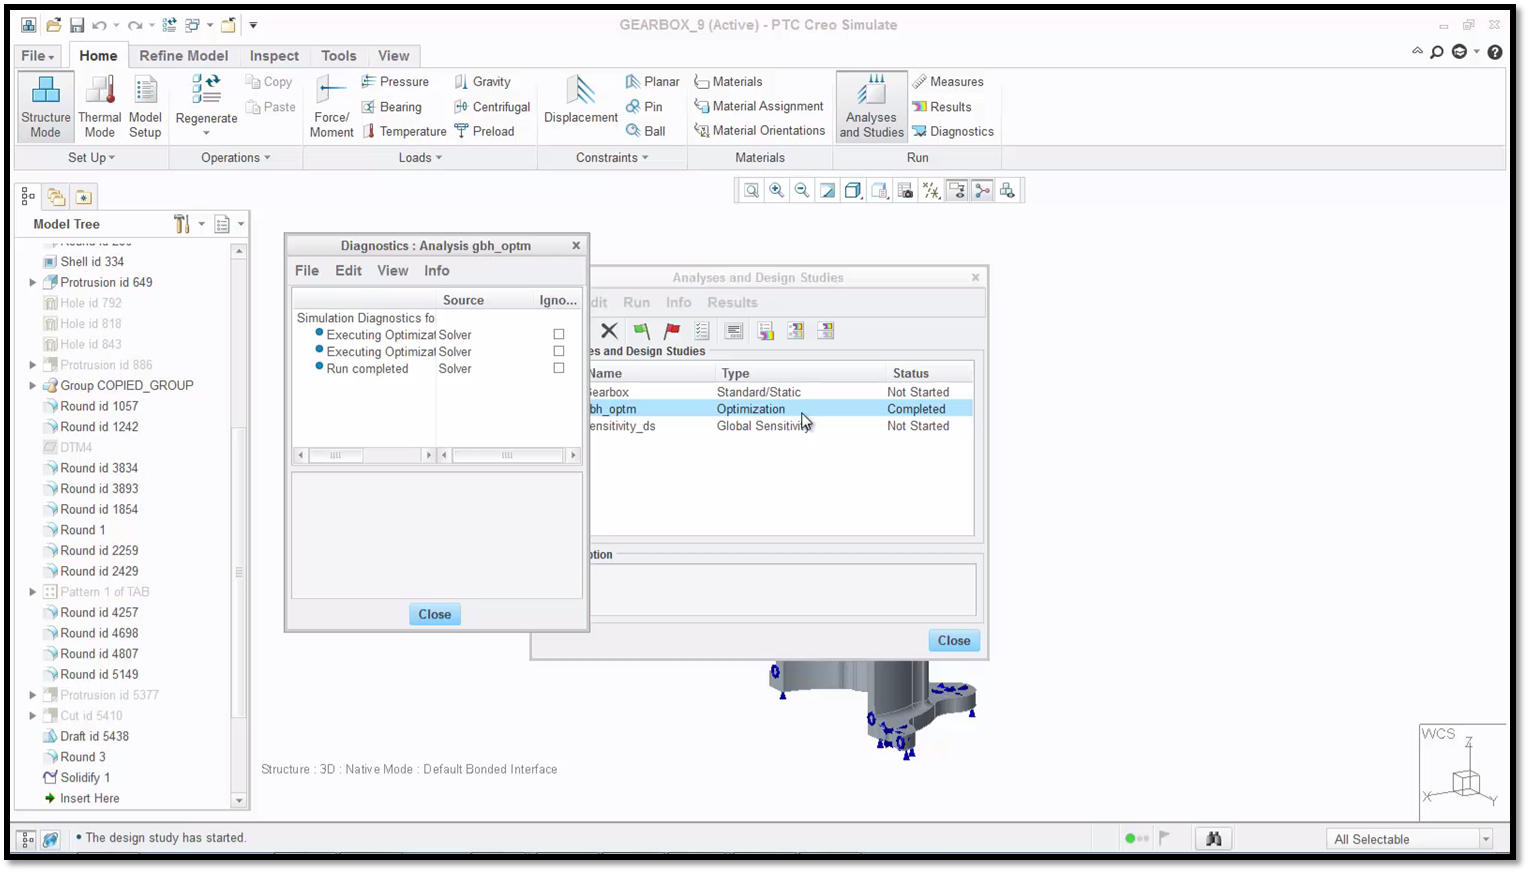Select the Global Sensitivity study row
The image size is (1529, 873).
[780, 426]
